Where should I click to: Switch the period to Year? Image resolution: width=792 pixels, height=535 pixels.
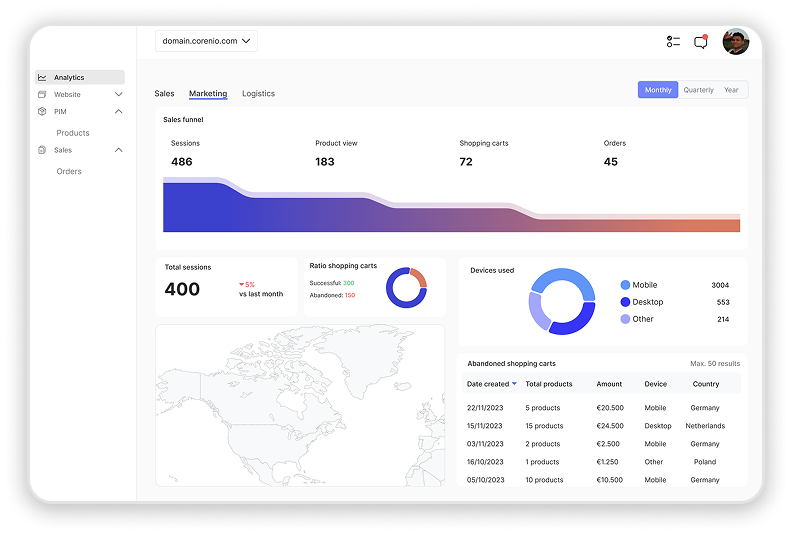(x=731, y=90)
